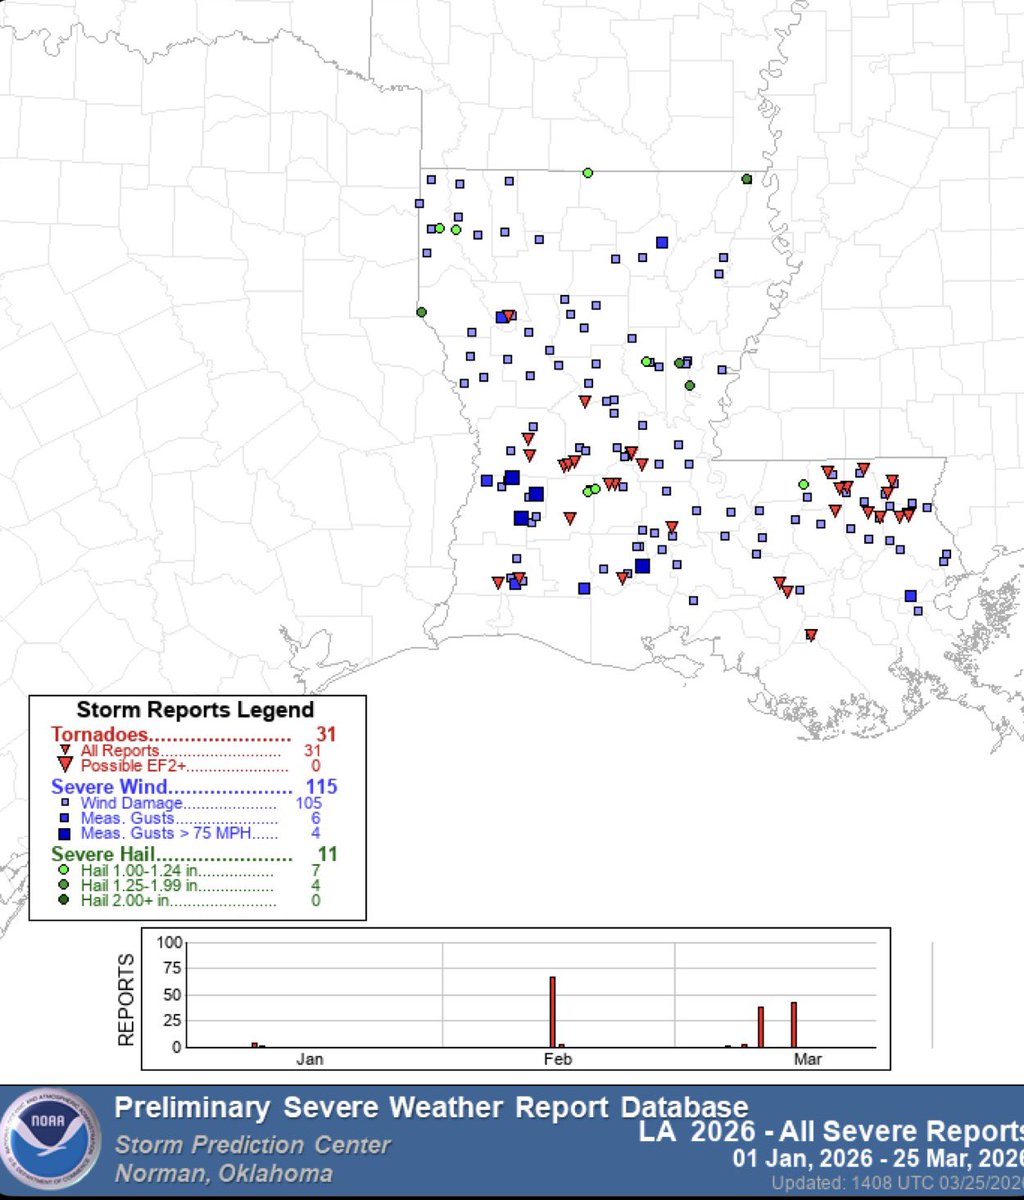
Task: Click LA 2026 - All Severe Reports heading
Action: tap(831, 1131)
